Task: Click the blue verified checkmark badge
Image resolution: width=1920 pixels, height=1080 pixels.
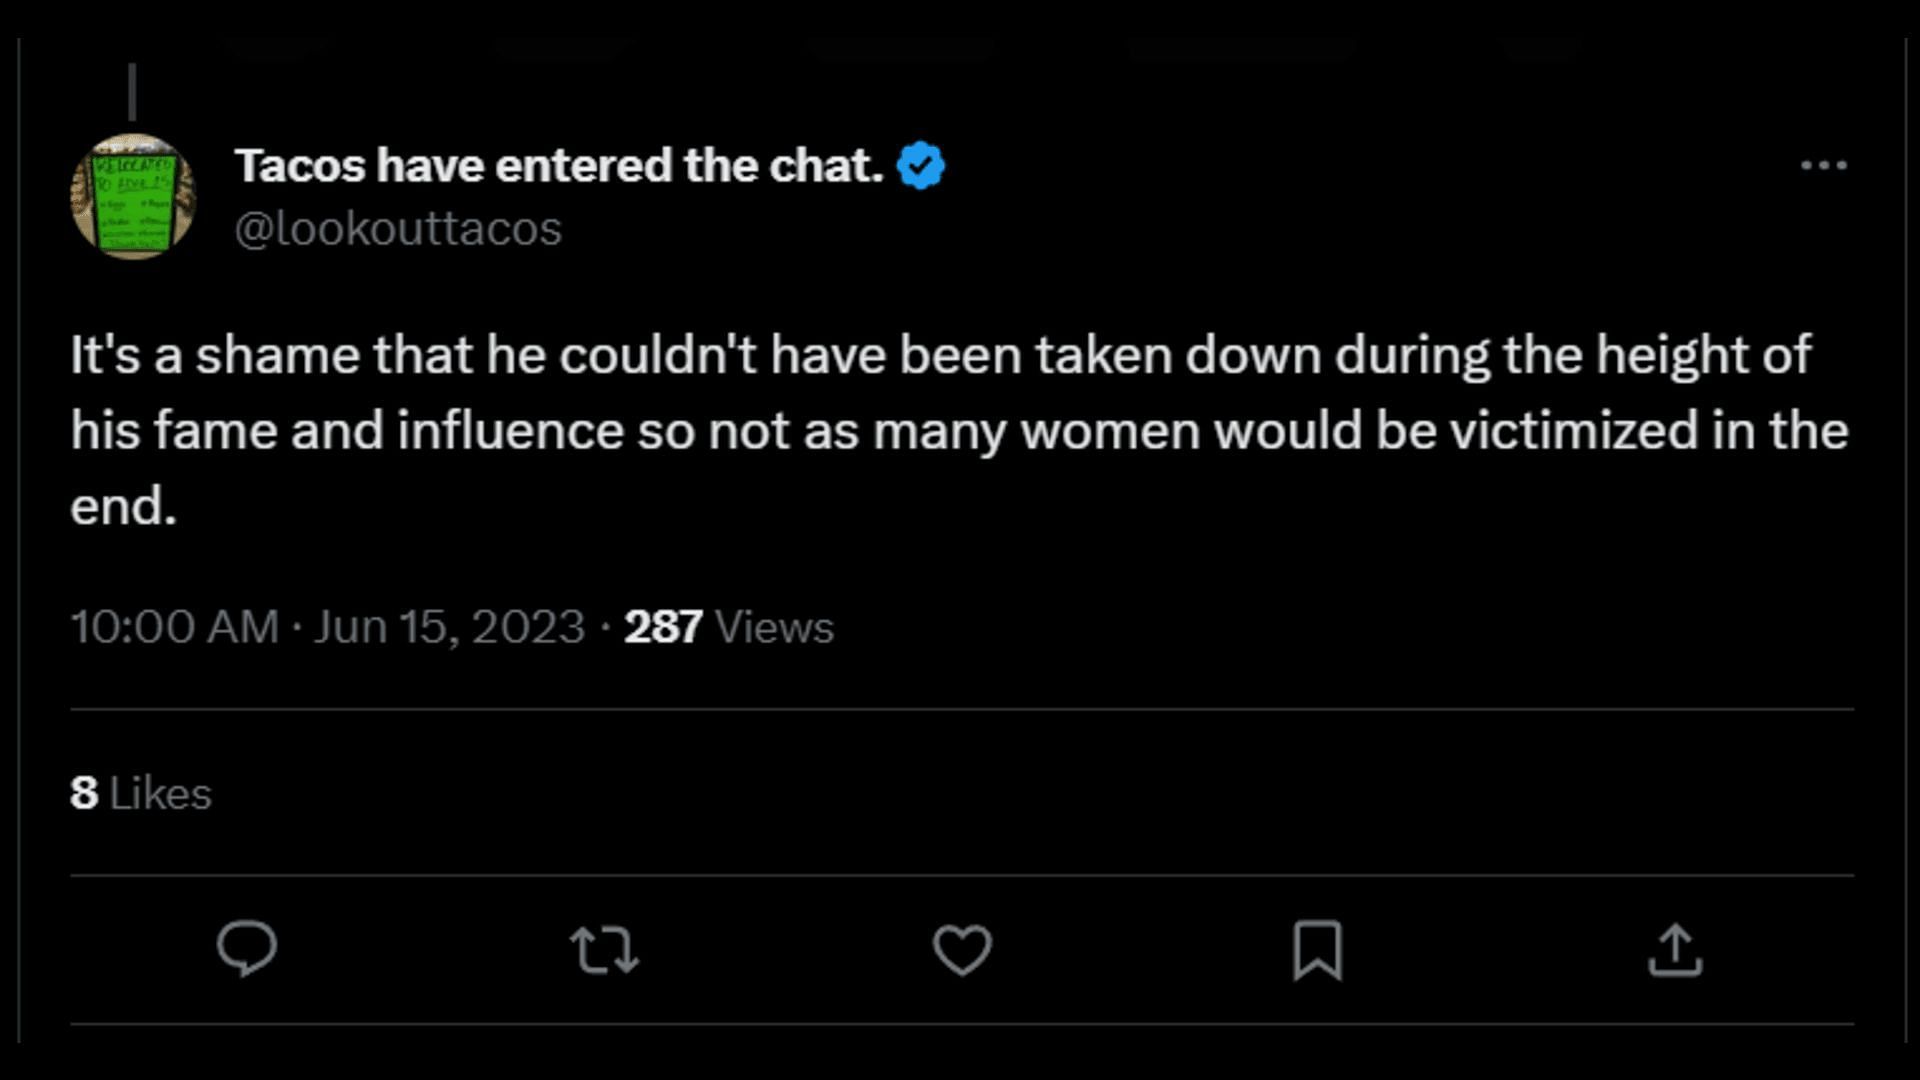Action: (921, 166)
